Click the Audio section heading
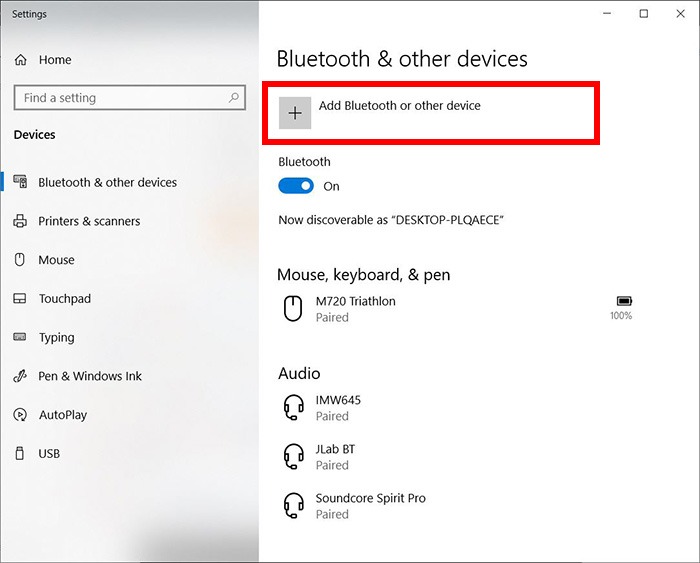This screenshot has height=563, width=700. 299,373
